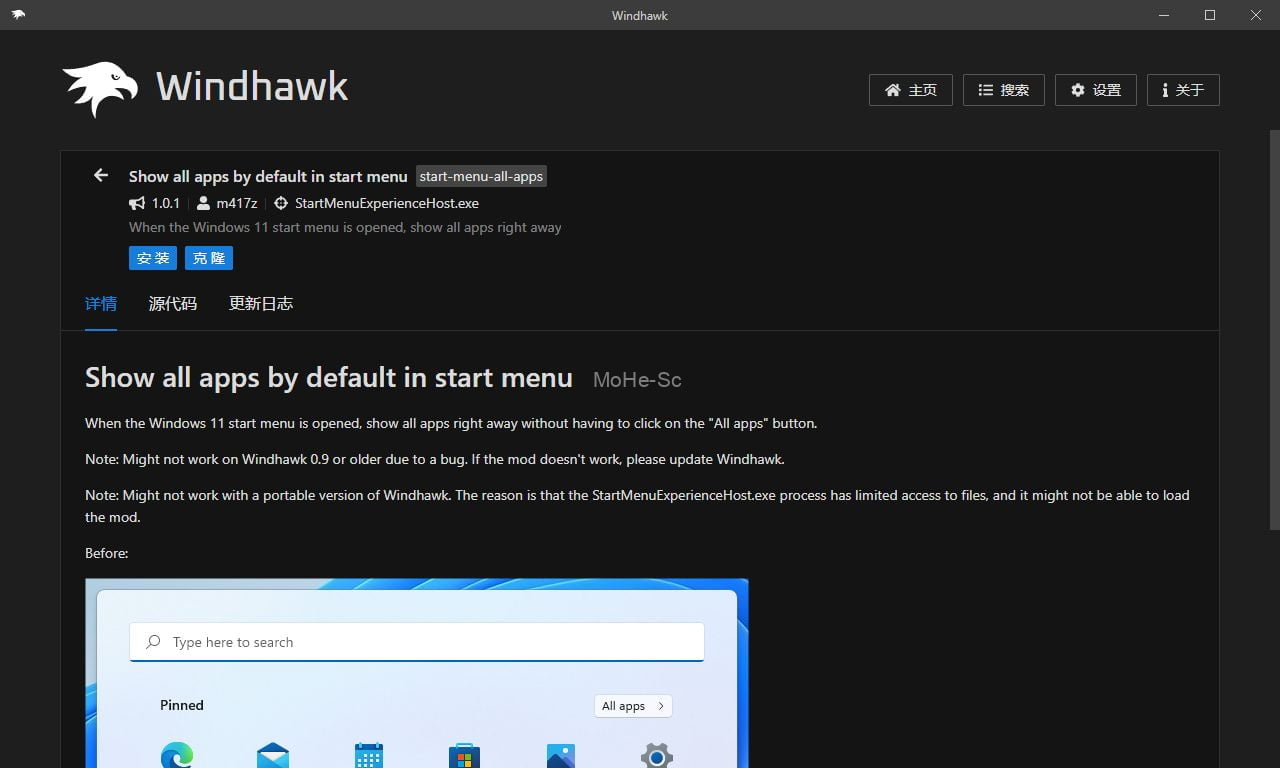1280x768 pixels.
Task: Click the All apps chevron in screenshot
Action: tap(661, 706)
